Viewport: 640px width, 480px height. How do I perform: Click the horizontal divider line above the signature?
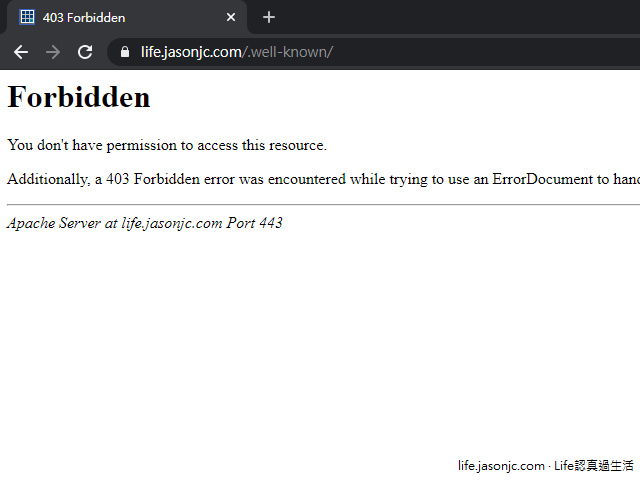[320, 204]
